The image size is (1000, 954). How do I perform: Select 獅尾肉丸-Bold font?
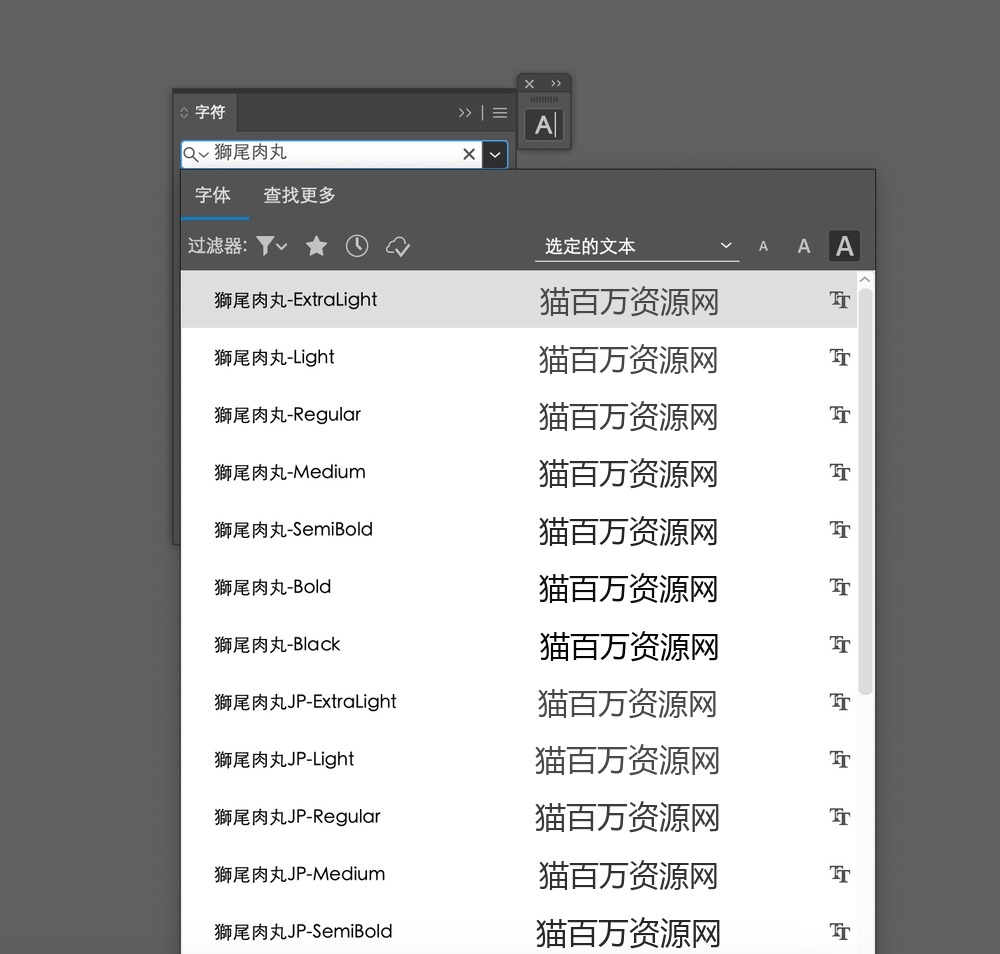519,587
